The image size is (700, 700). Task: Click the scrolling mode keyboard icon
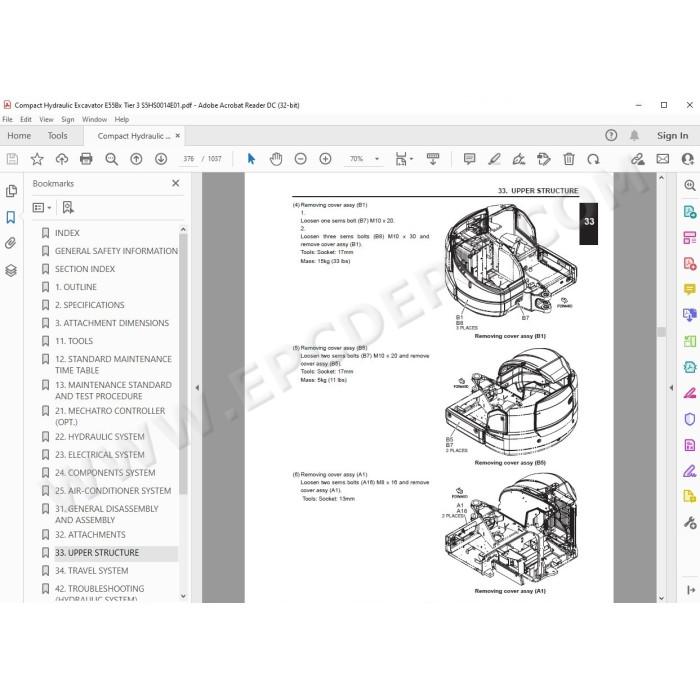[433, 159]
